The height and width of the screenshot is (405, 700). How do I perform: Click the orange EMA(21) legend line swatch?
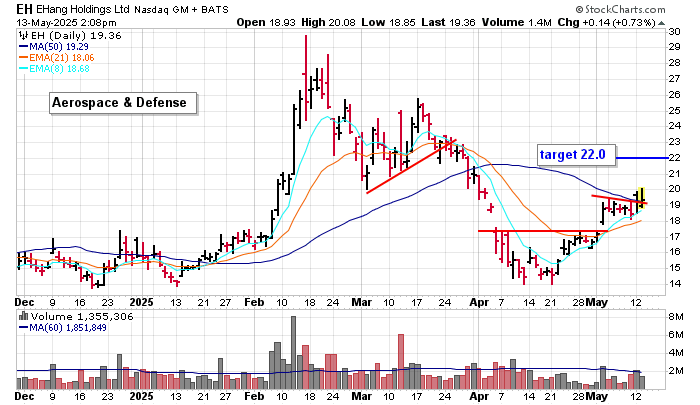pyautogui.click(x=23, y=58)
